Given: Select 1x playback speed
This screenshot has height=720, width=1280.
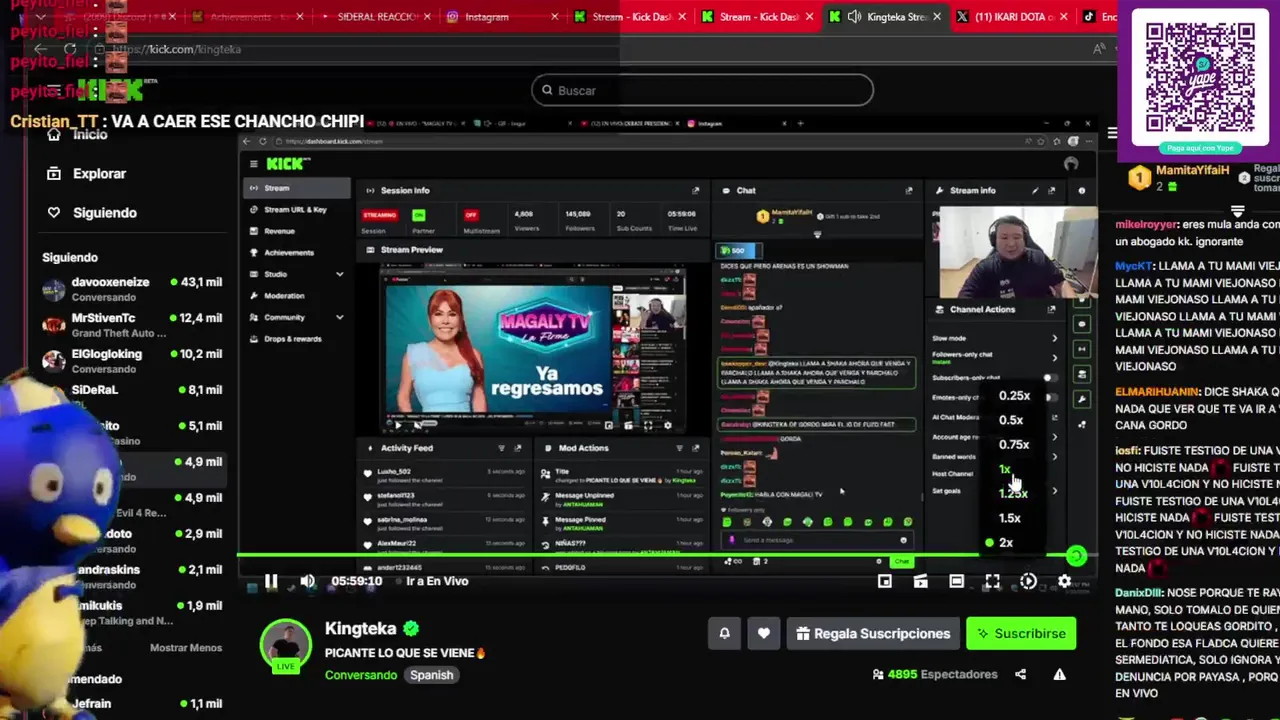Looking at the screenshot, I should (x=1005, y=469).
